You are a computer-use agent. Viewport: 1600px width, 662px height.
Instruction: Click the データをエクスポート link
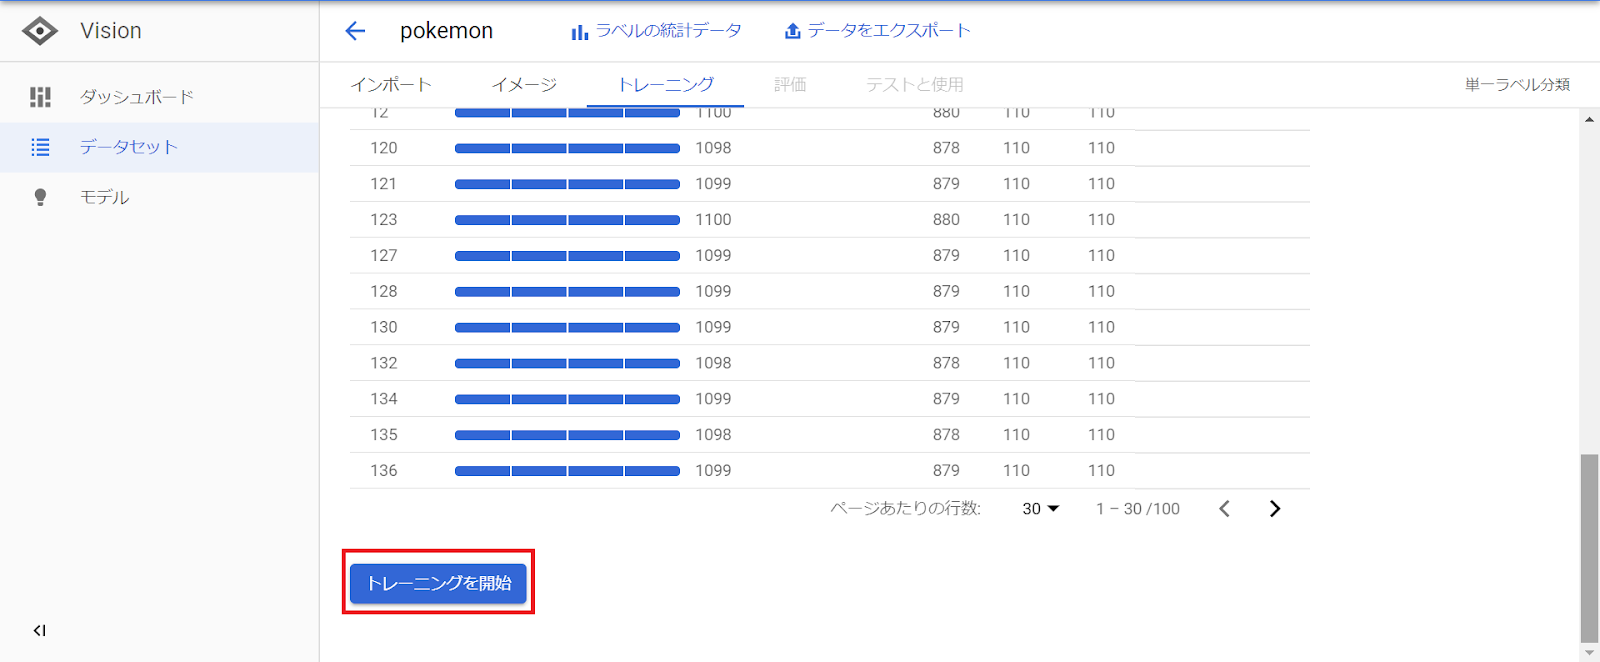coord(877,31)
